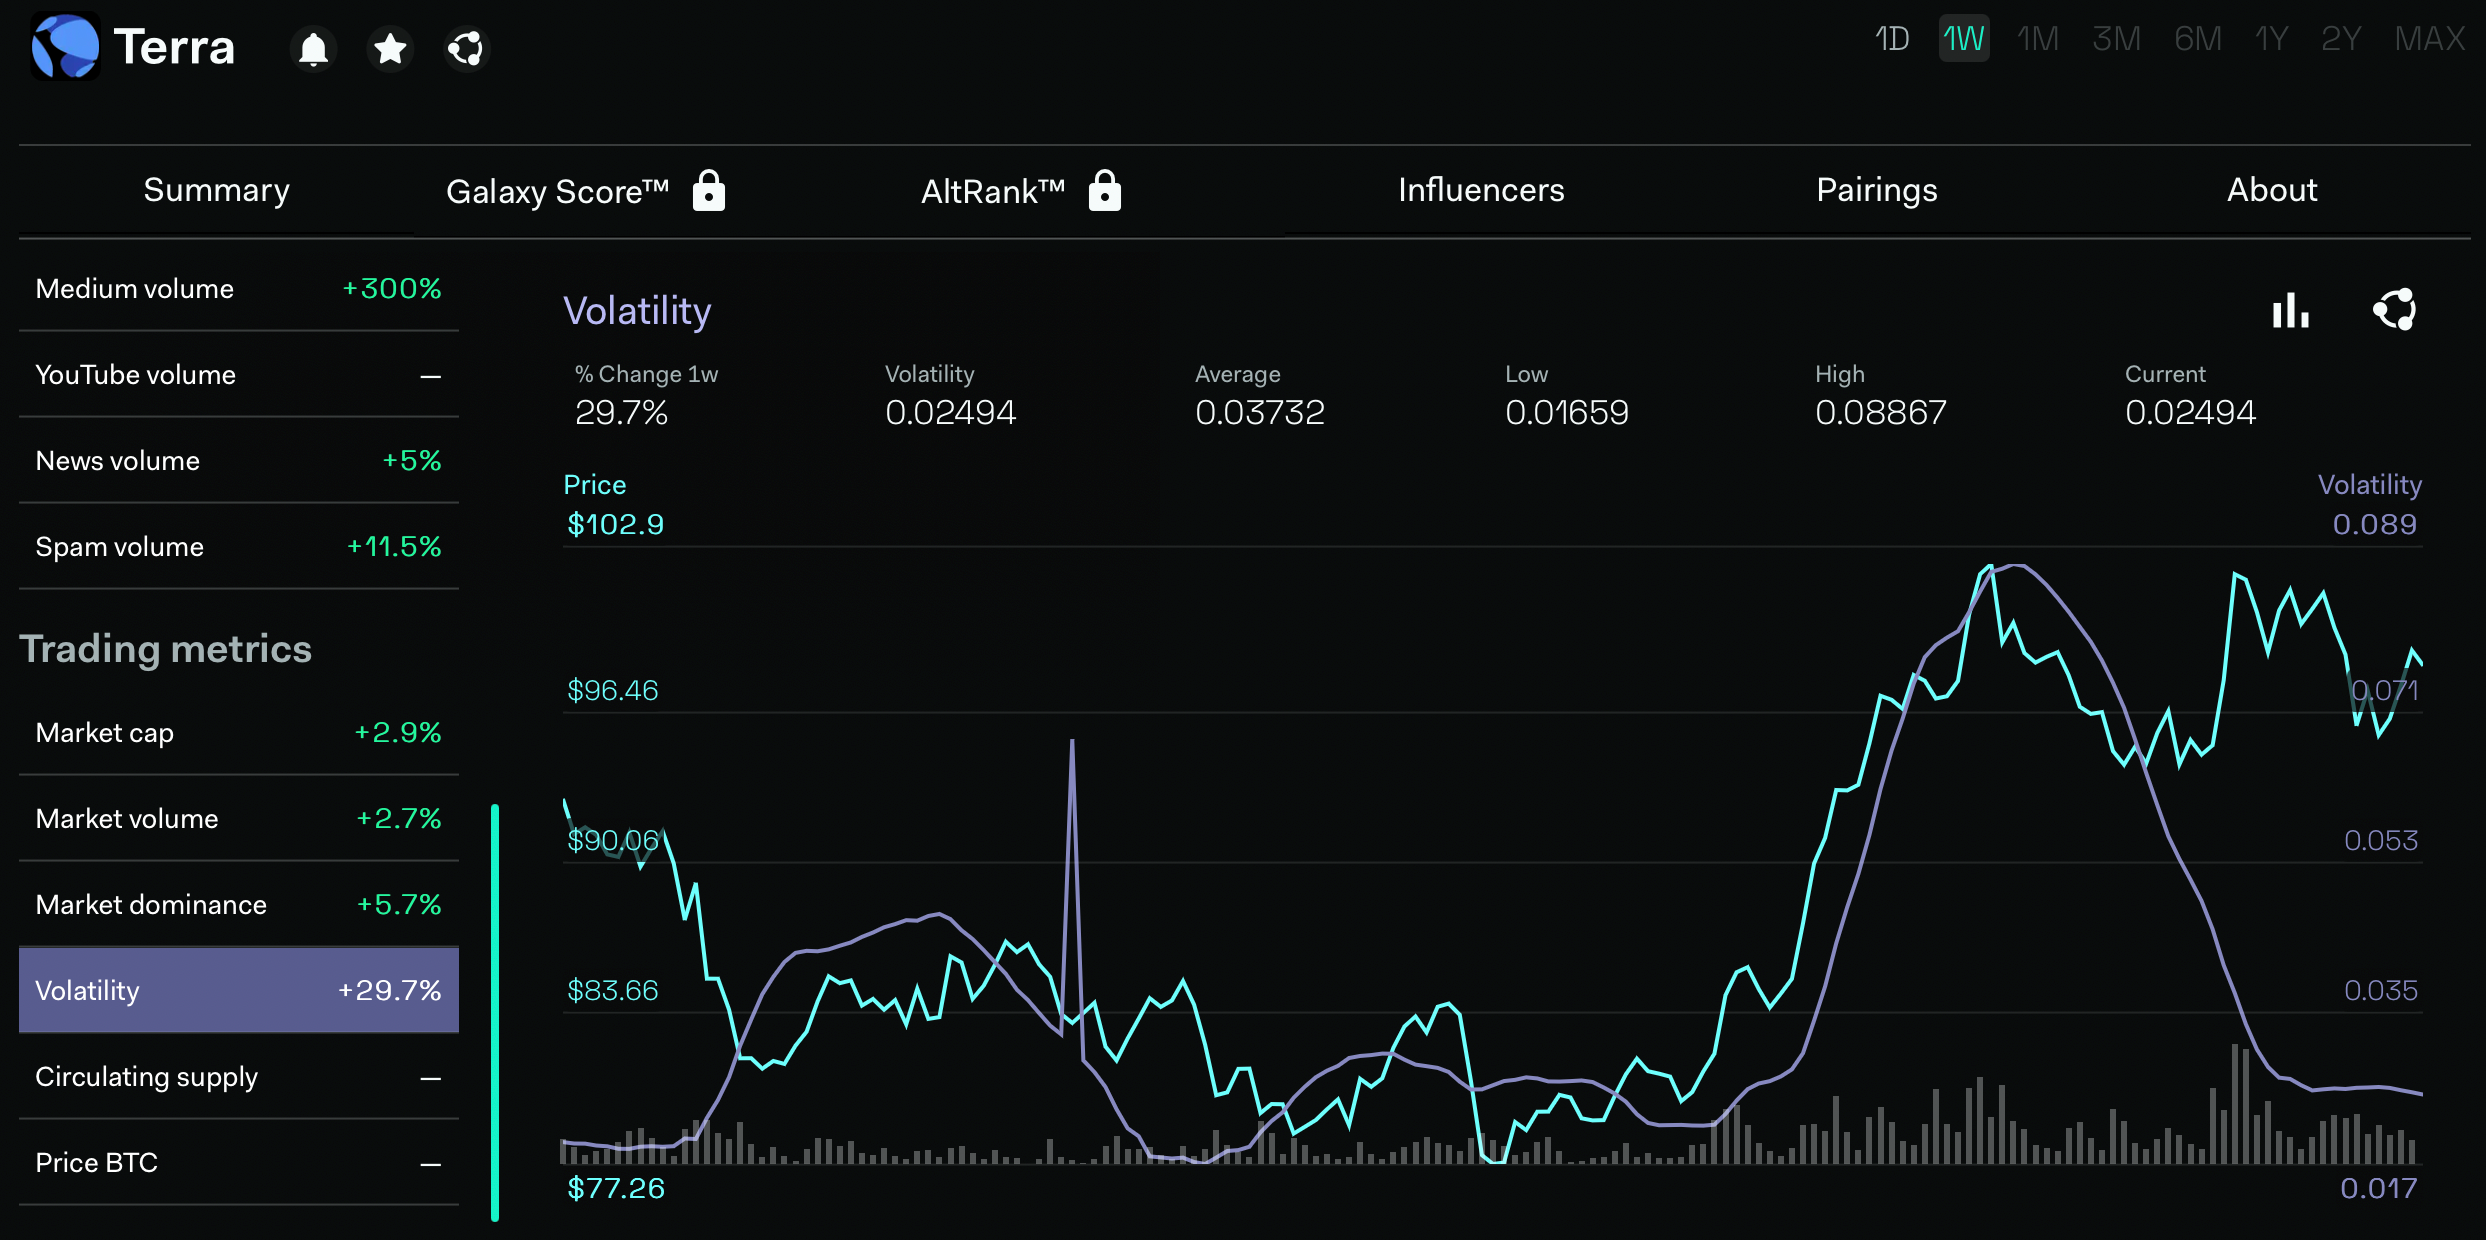This screenshot has width=2486, height=1240.
Task: Click the Galaxy Score lock icon
Action: click(708, 190)
